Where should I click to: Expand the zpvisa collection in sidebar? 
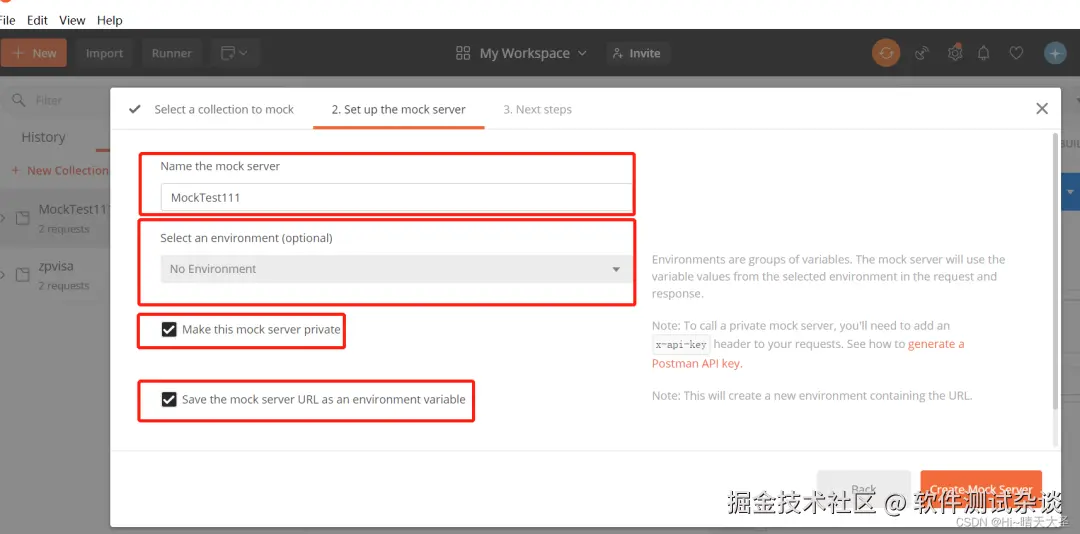(x=3, y=275)
